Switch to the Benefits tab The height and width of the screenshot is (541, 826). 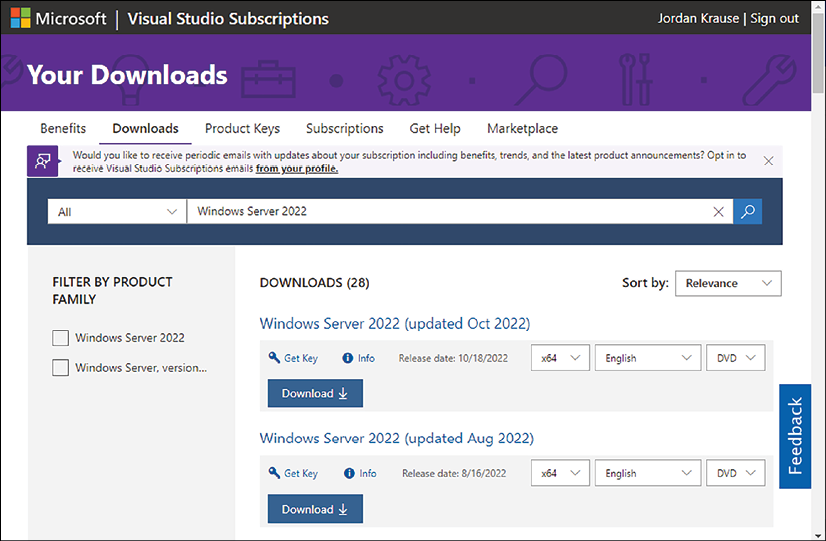click(63, 129)
